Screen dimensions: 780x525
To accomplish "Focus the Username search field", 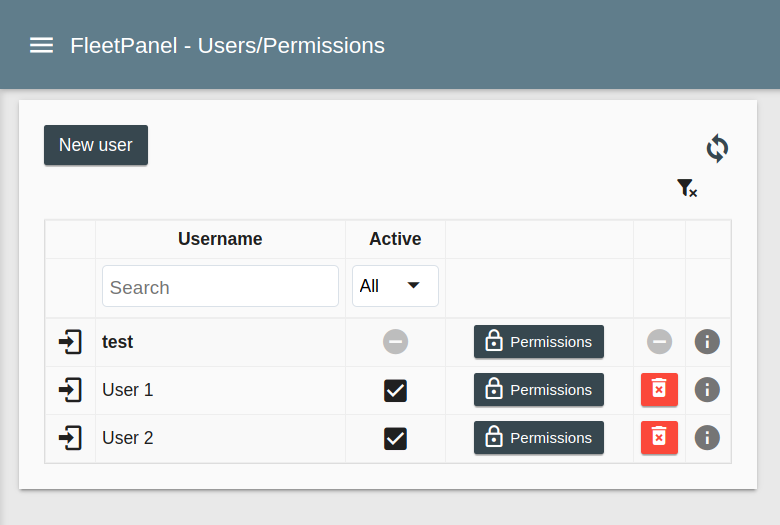I will [x=220, y=287].
